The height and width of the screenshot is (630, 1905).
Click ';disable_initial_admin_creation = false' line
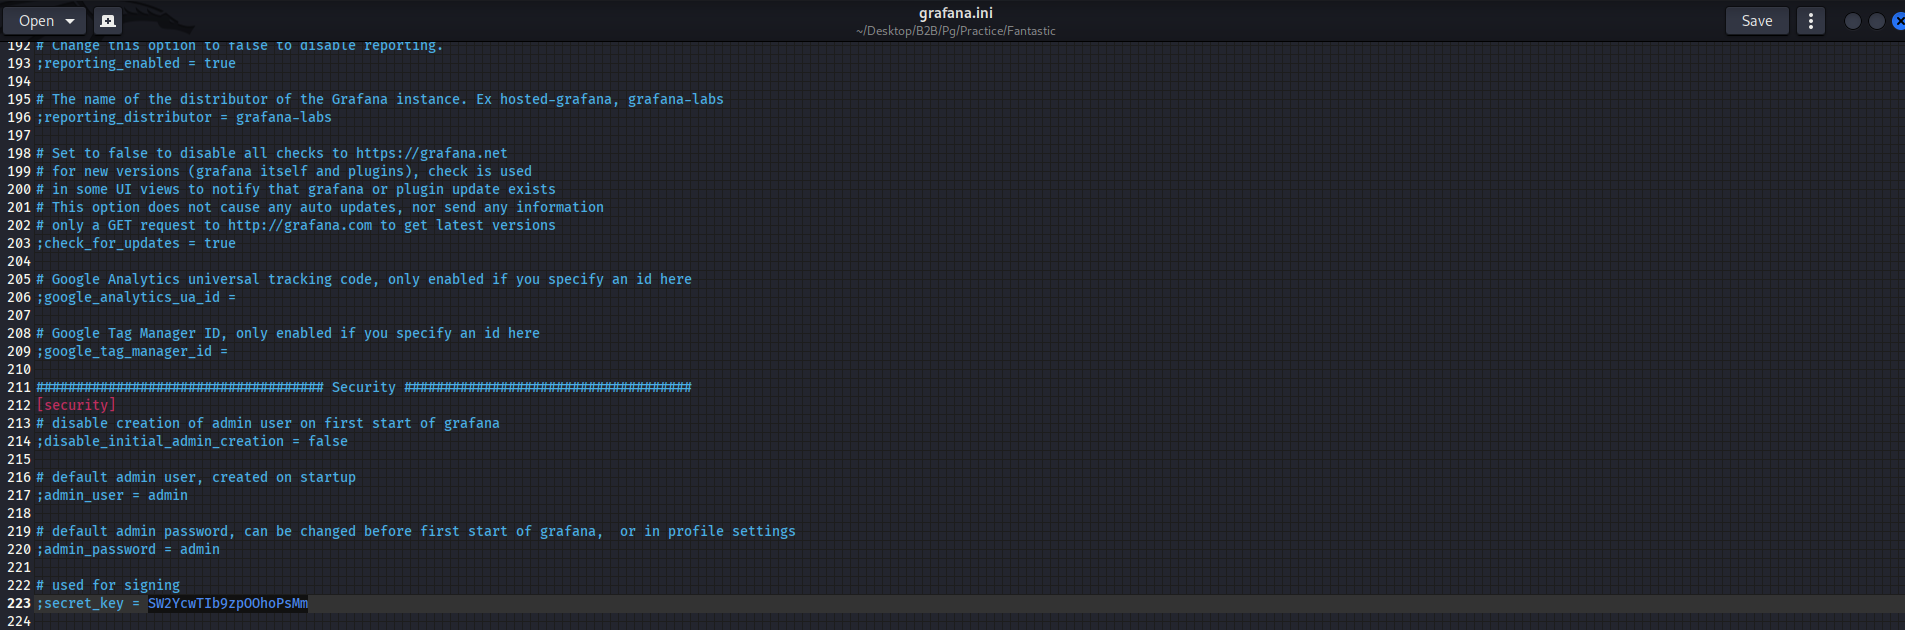pyautogui.click(x=192, y=441)
